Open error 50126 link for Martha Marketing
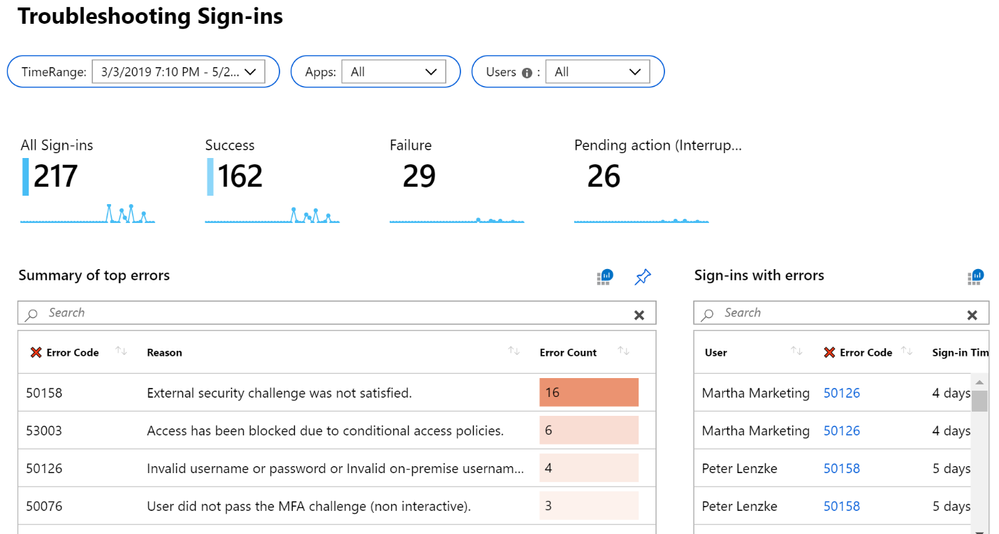This screenshot has width=999, height=534. (841, 393)
